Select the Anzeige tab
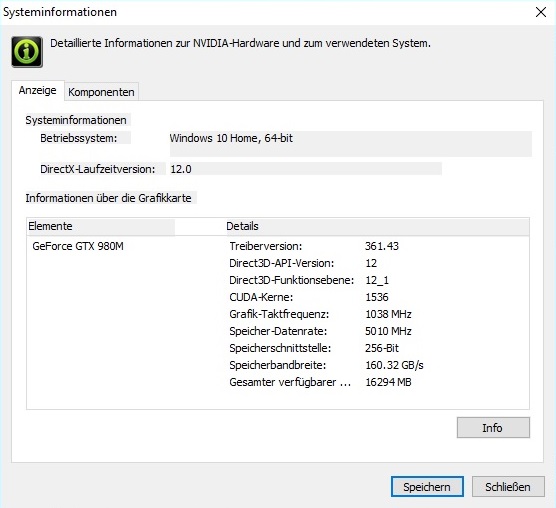This screenshot has height=508, width=556. (38, 90)
